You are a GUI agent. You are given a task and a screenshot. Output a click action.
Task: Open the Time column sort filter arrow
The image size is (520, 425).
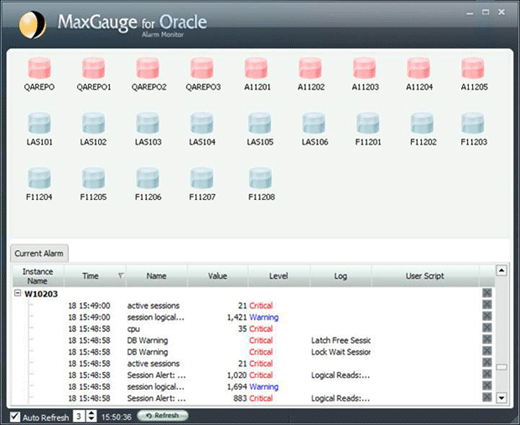tap(121, 276)
